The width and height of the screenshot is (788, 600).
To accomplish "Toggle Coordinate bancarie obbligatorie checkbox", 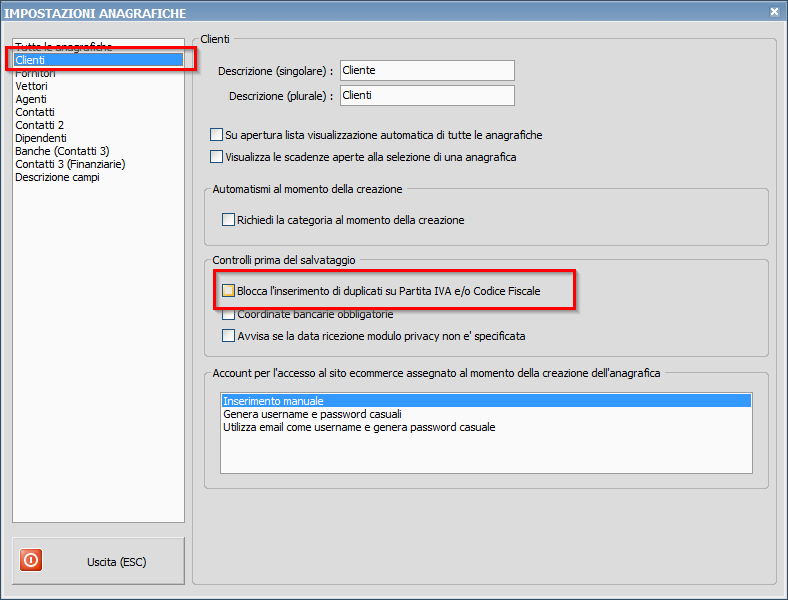I will point(228,314).
